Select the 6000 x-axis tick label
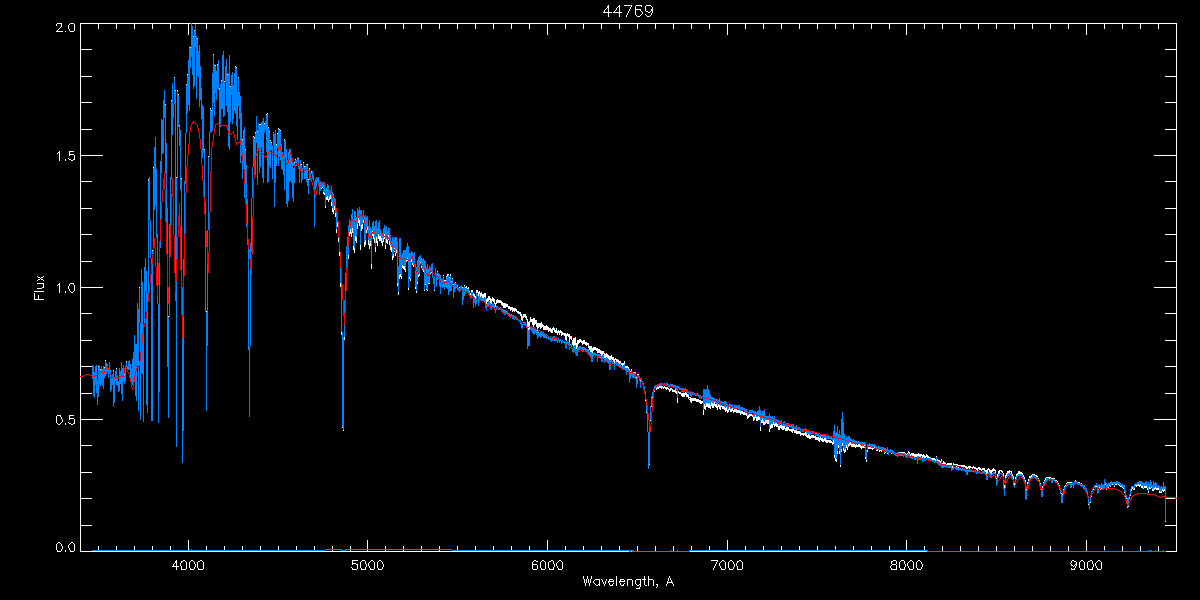This screenshot has width=1200, height=600. (x=547, y=565)
